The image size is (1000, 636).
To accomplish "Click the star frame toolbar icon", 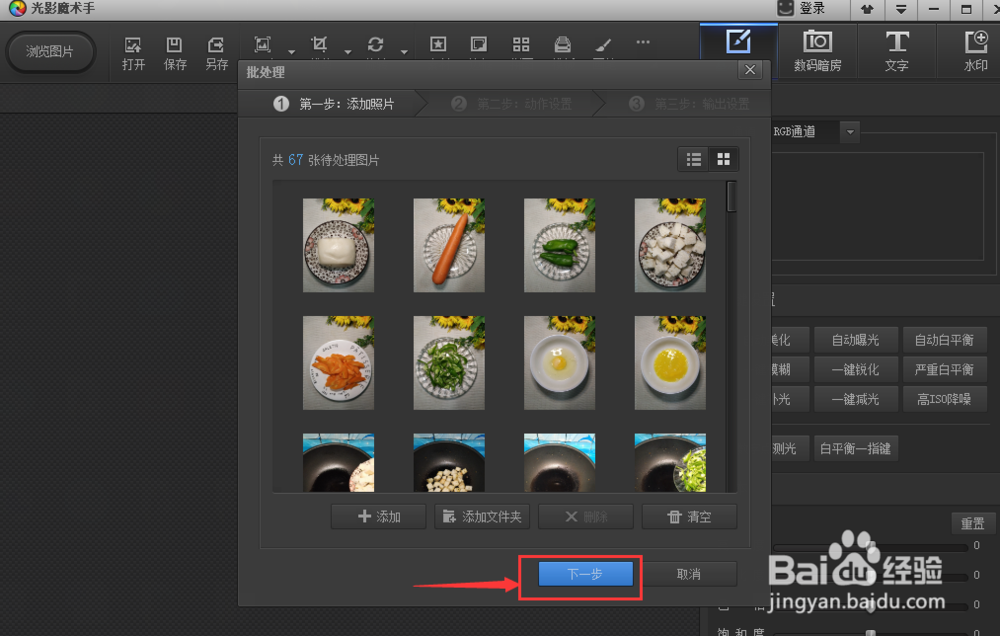I will tap(438, 44).
